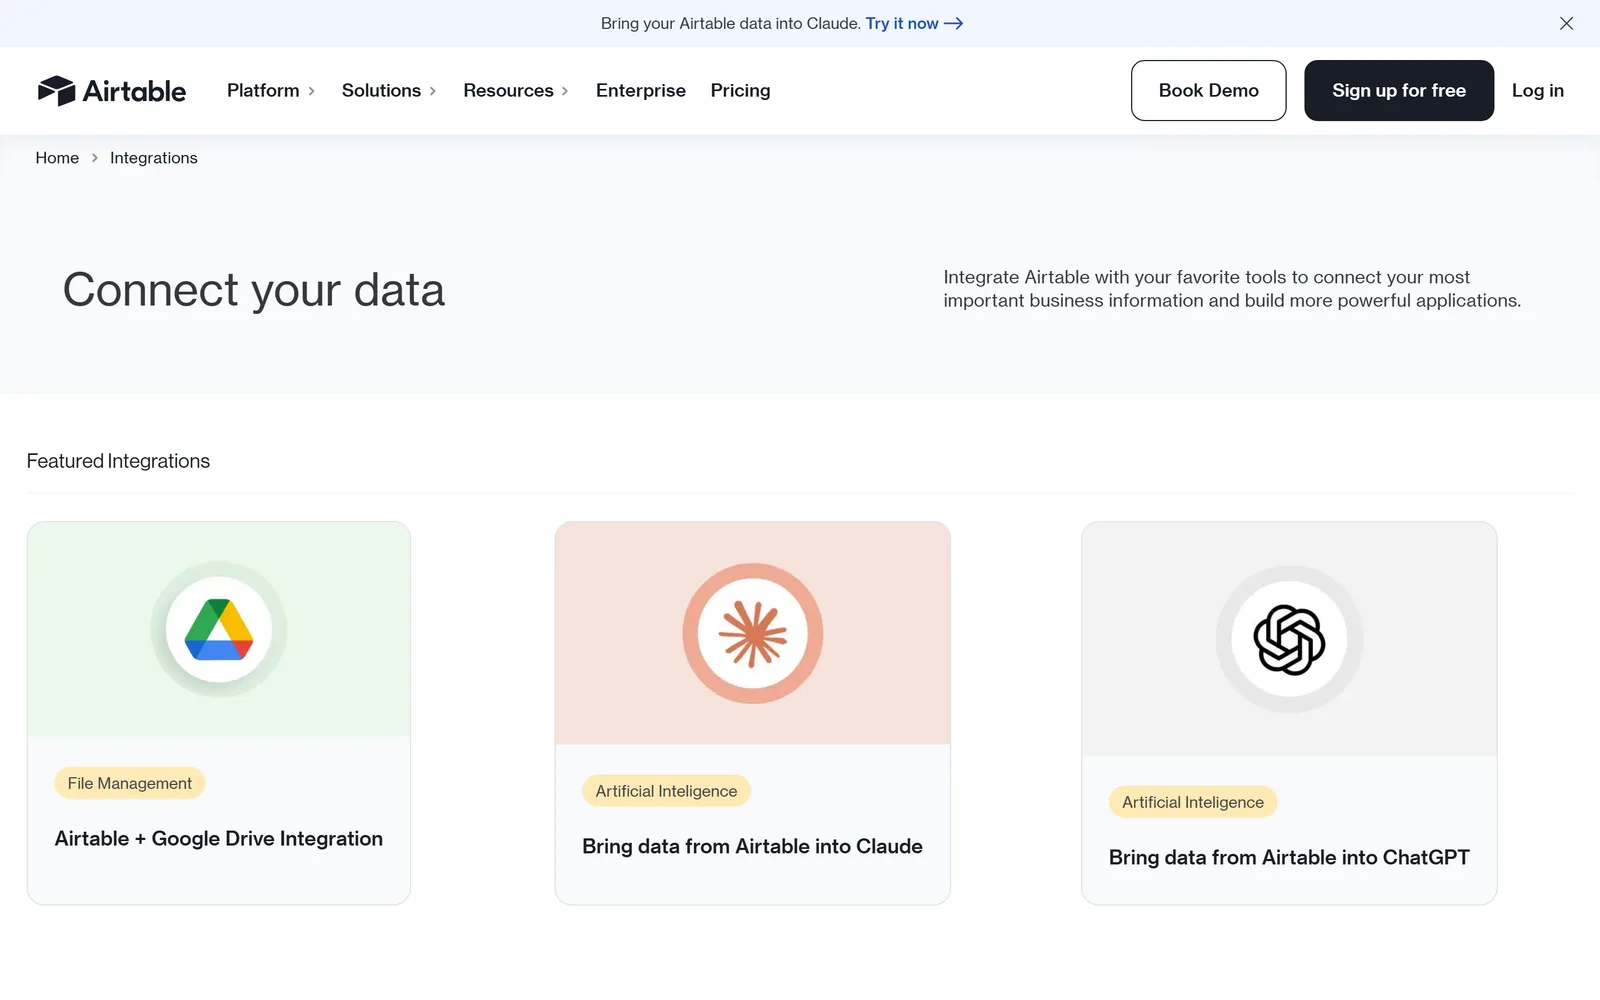Viewport: 1600px width, 1000px height.
Task: Click Artificial Inteligence tag on ChatGPT card
Action: coord(1193,802)
